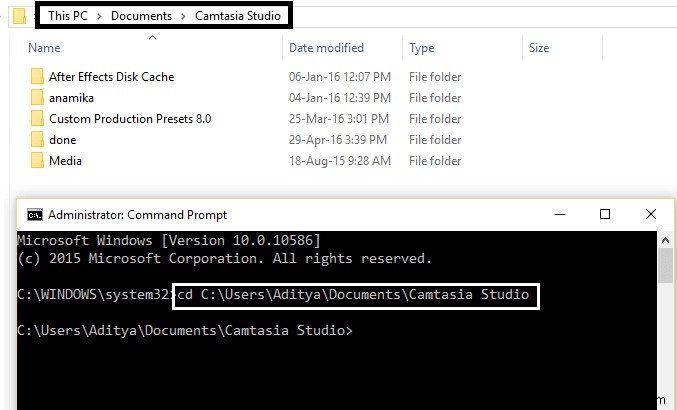Image resolution: width=677 pixels, height=410 pixels.
Task: Click the Command Prompt title bar text
Action: point(137,214)
